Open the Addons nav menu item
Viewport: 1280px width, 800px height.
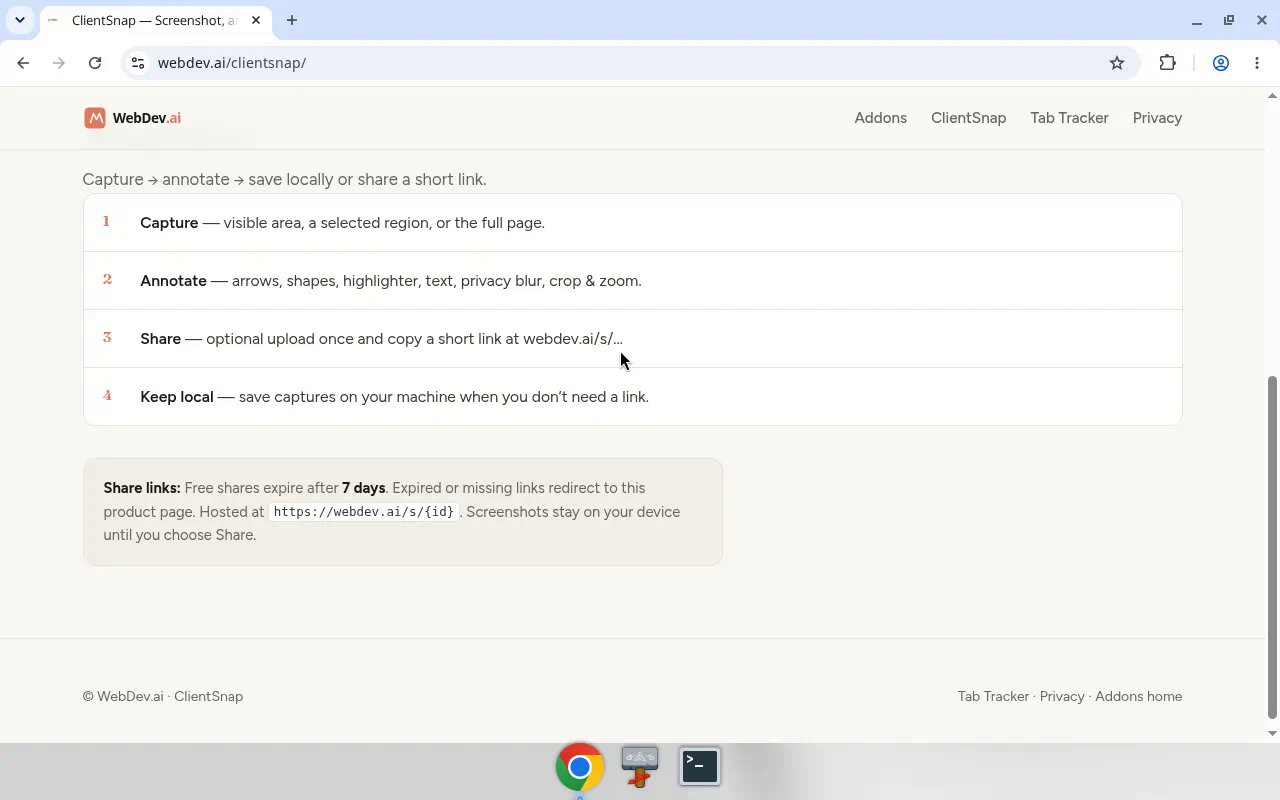click(x=881, y=118)
